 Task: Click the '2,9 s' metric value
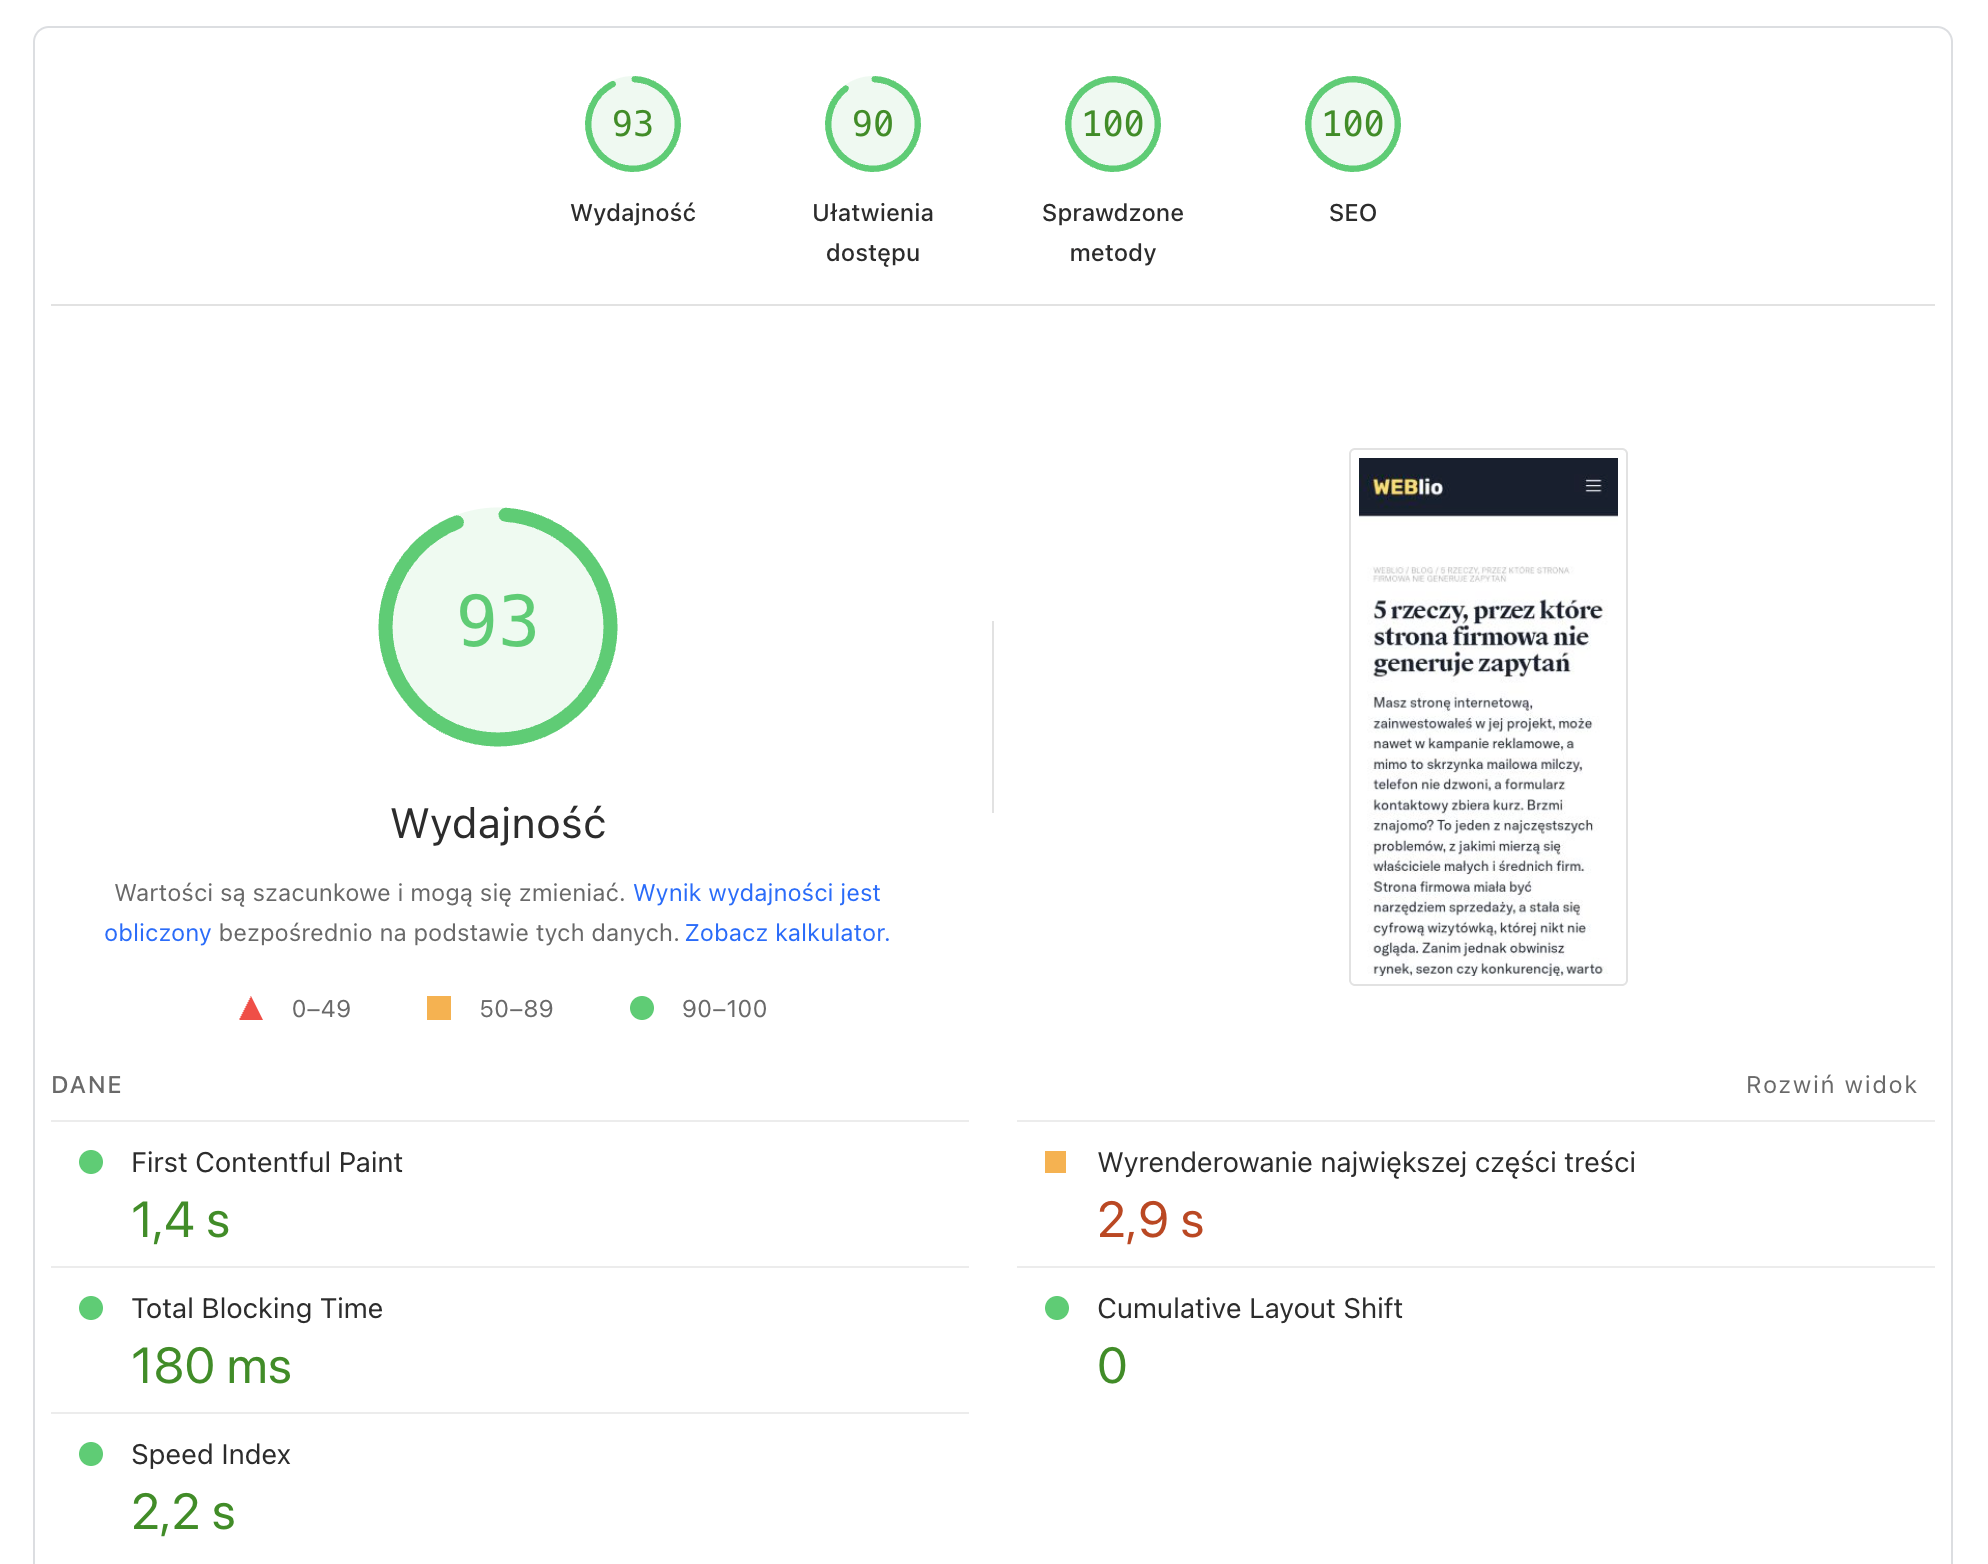(1150, 1220)
